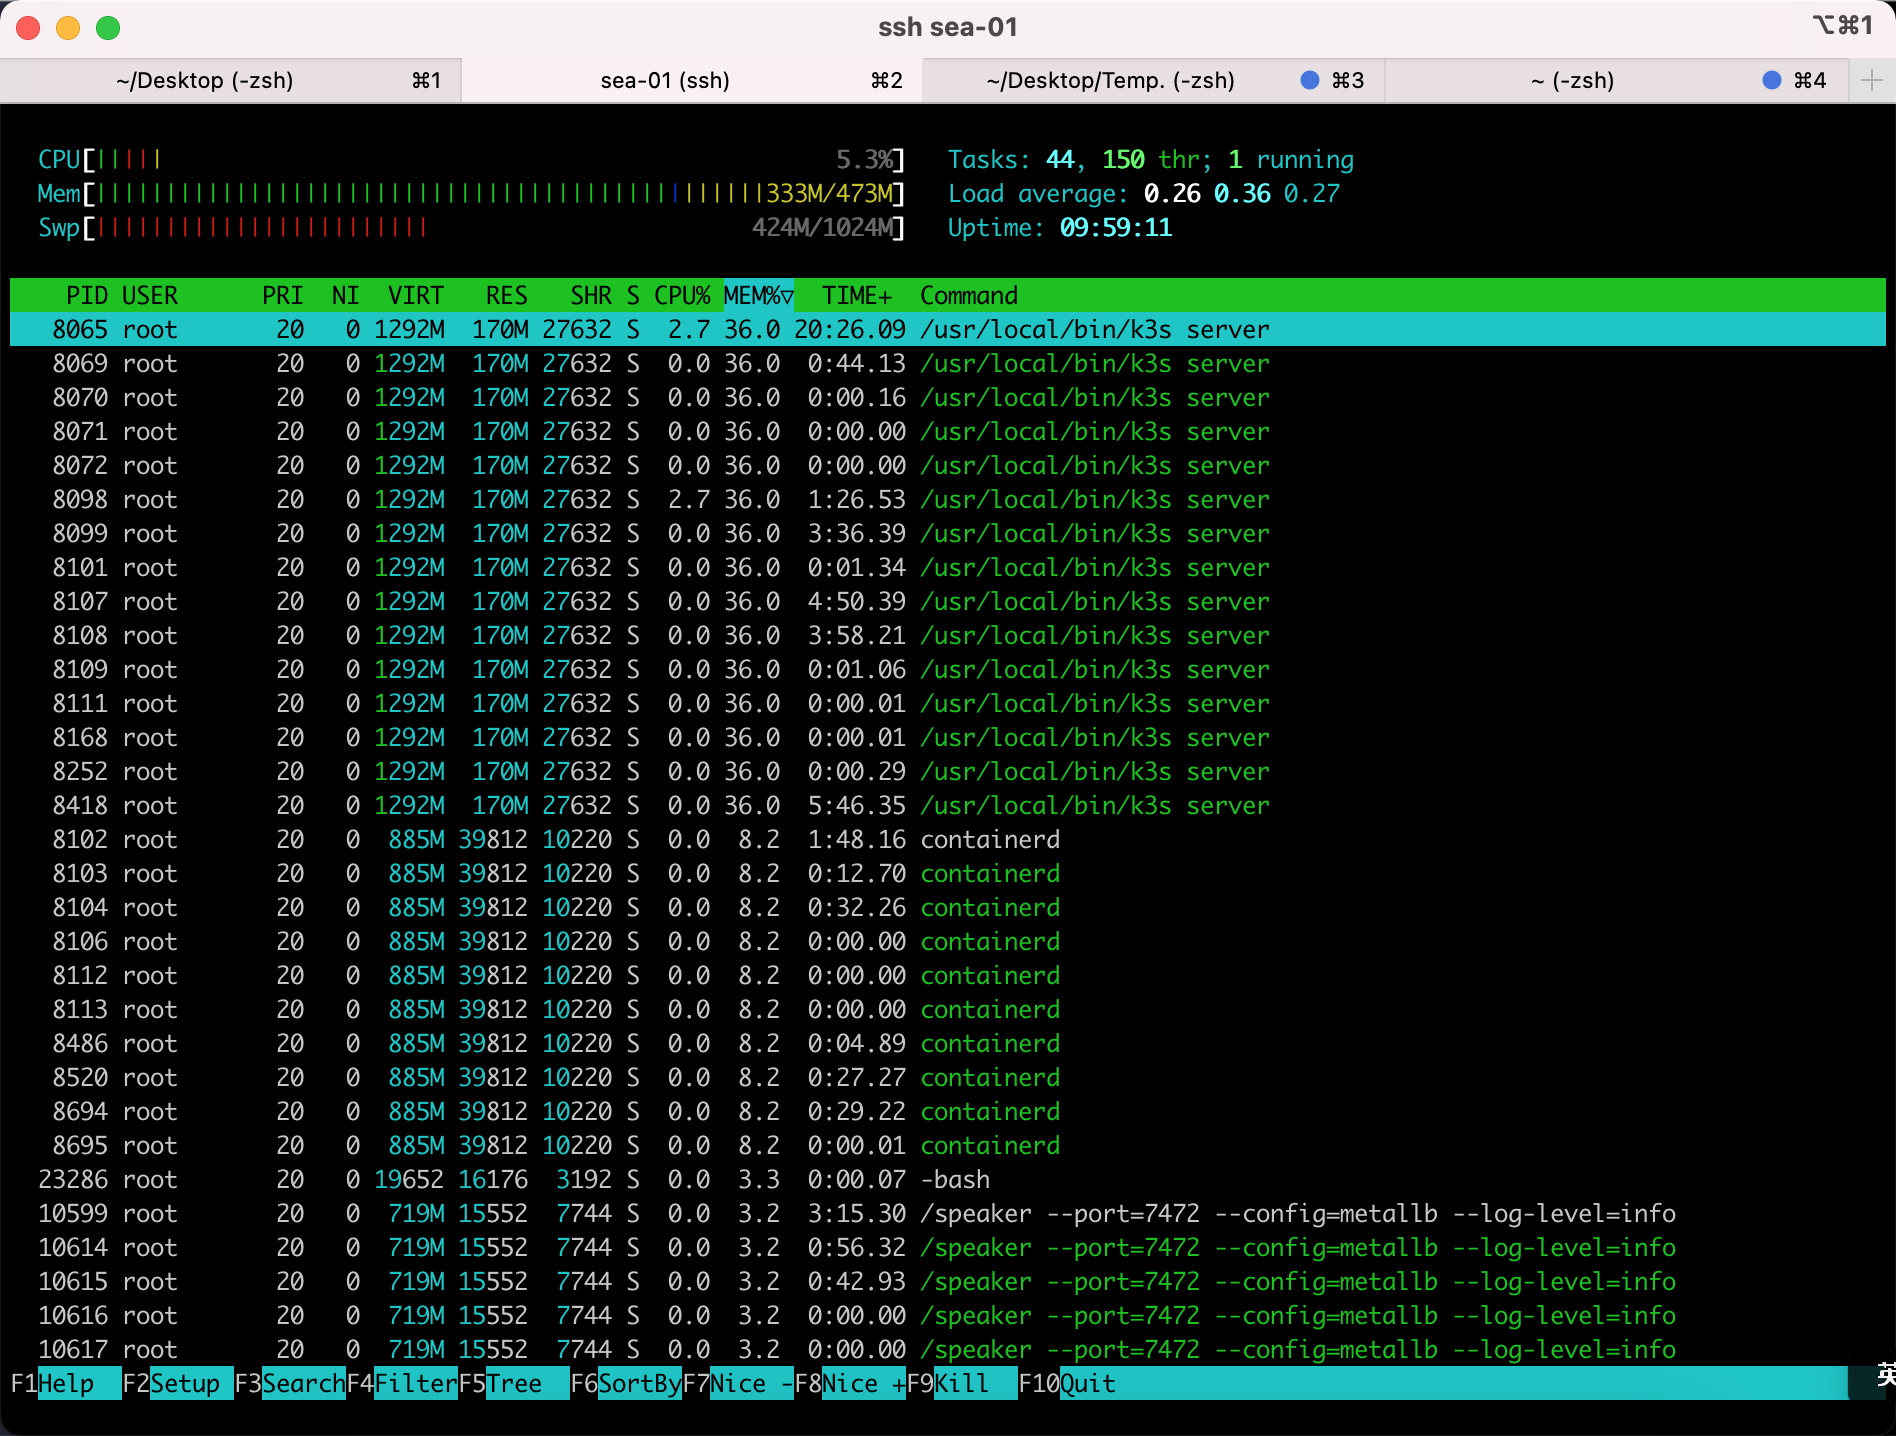Select containerd process row PID 8695

click(948, 1145)
